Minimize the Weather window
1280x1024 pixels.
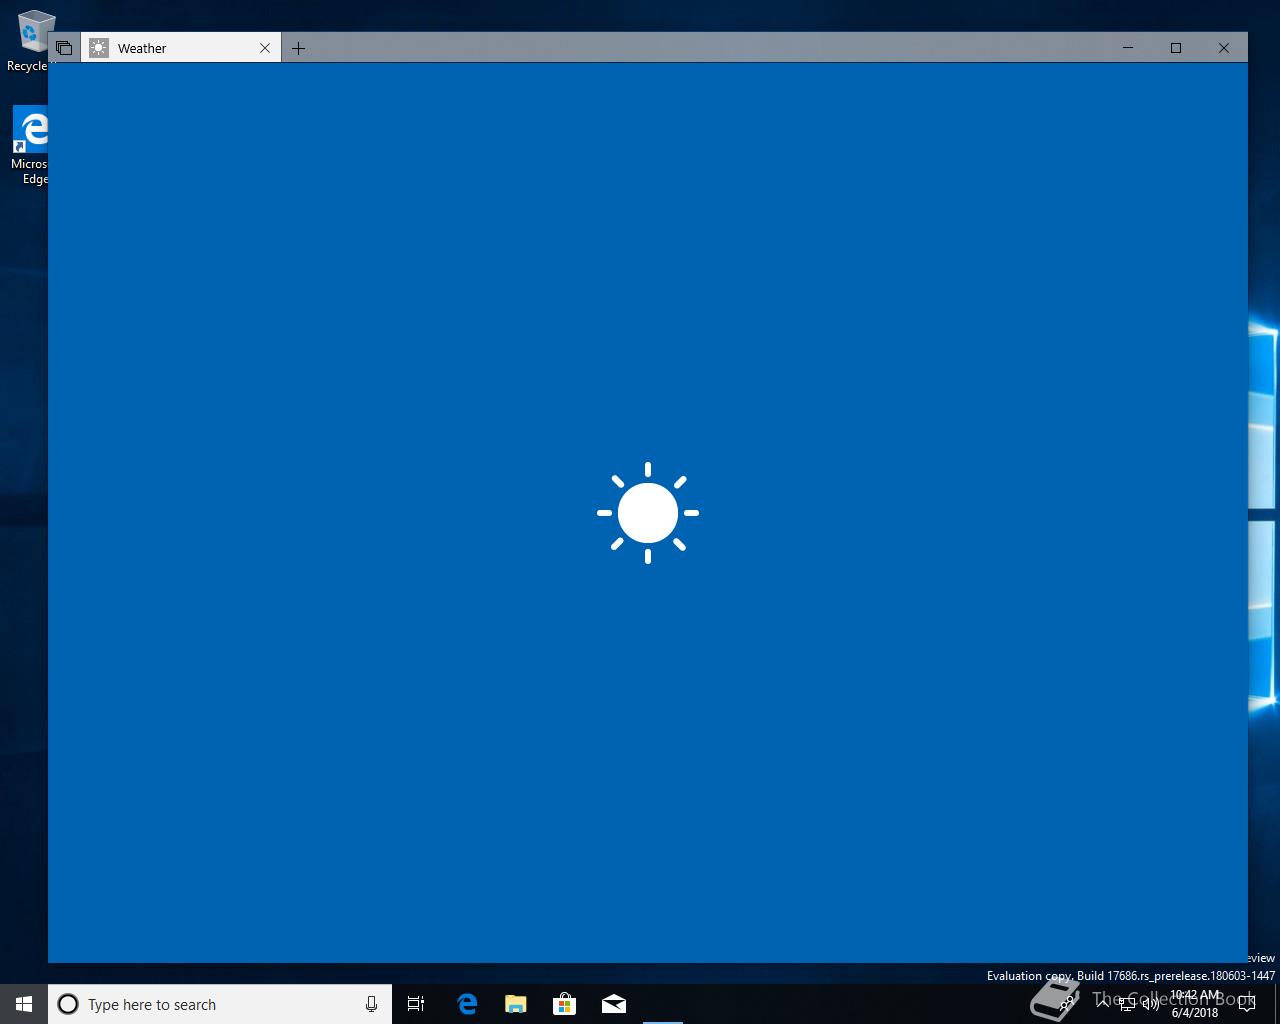(1128, 48)
